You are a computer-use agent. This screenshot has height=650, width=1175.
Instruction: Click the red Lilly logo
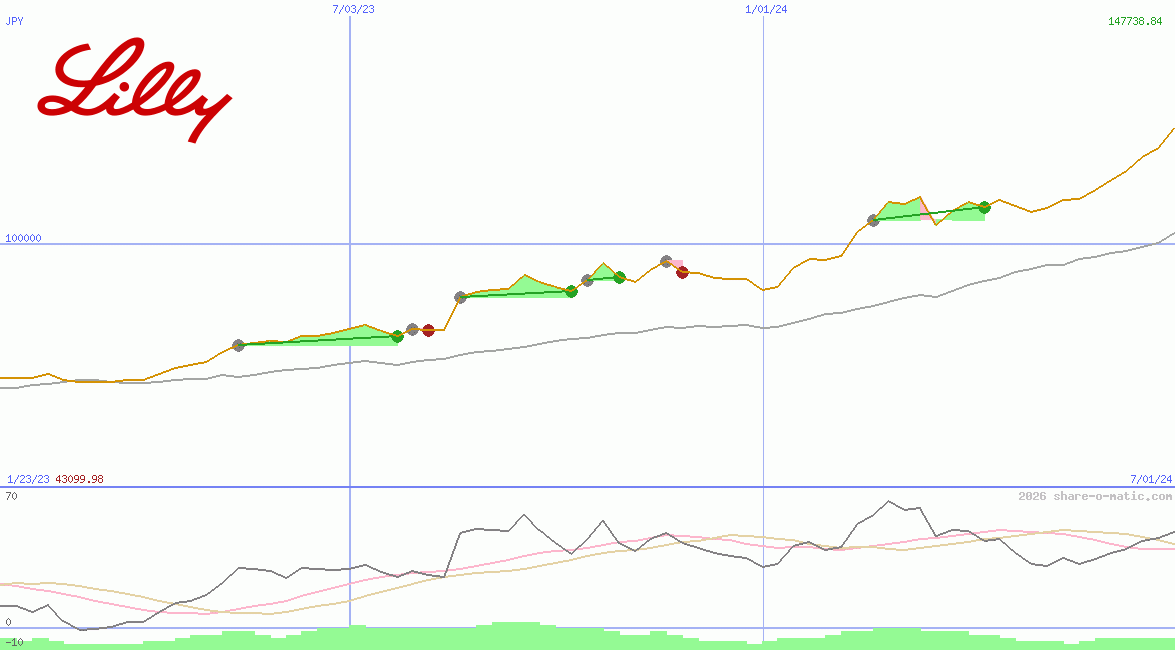point(134,89)
